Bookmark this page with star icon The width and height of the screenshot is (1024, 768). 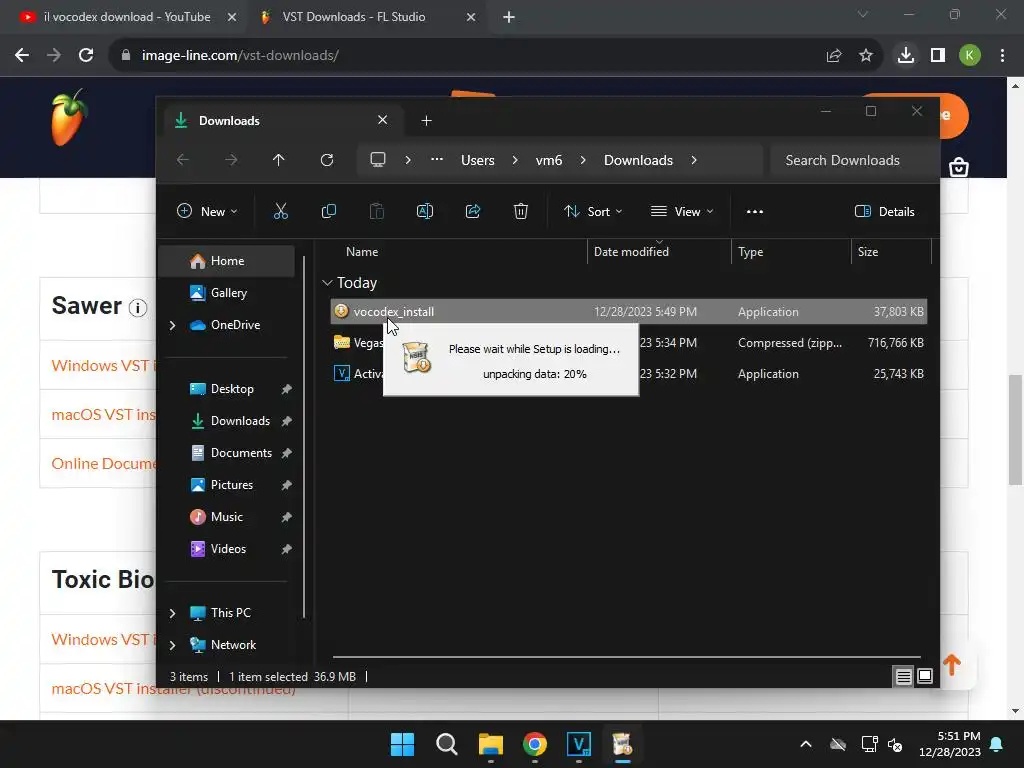coord(865,56)
